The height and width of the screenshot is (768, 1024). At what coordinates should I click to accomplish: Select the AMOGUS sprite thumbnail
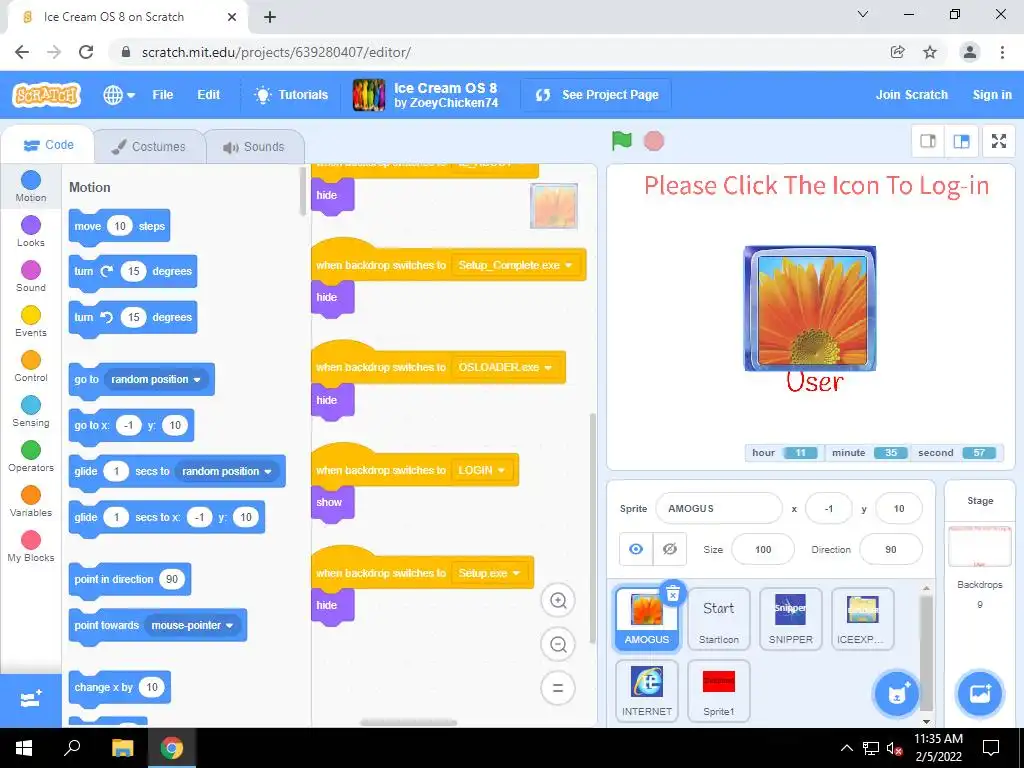(647, 619)
